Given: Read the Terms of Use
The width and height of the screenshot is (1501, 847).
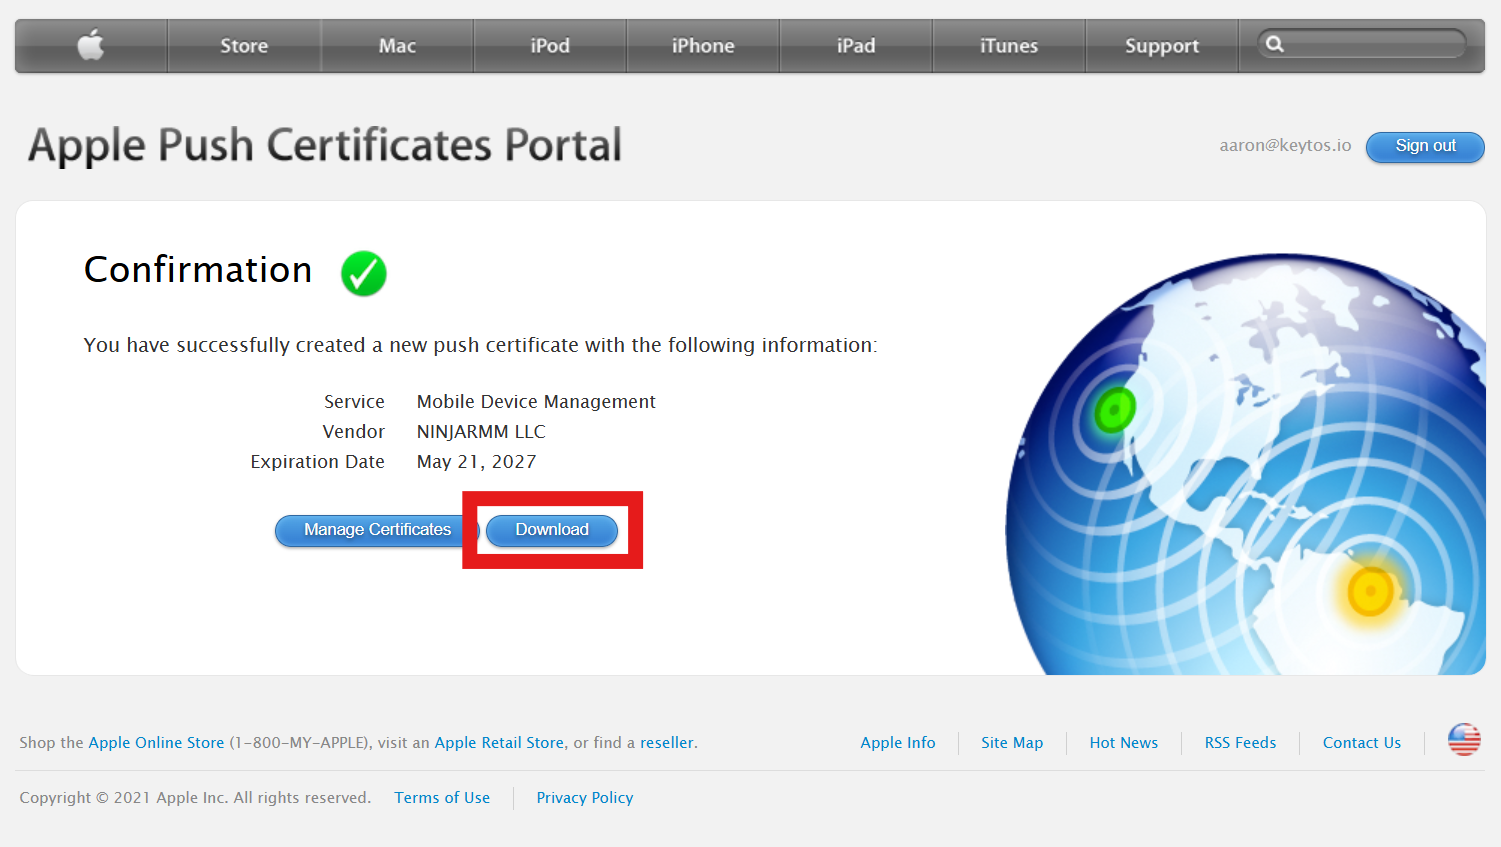Looking at the screenshot, I should 442,798.
